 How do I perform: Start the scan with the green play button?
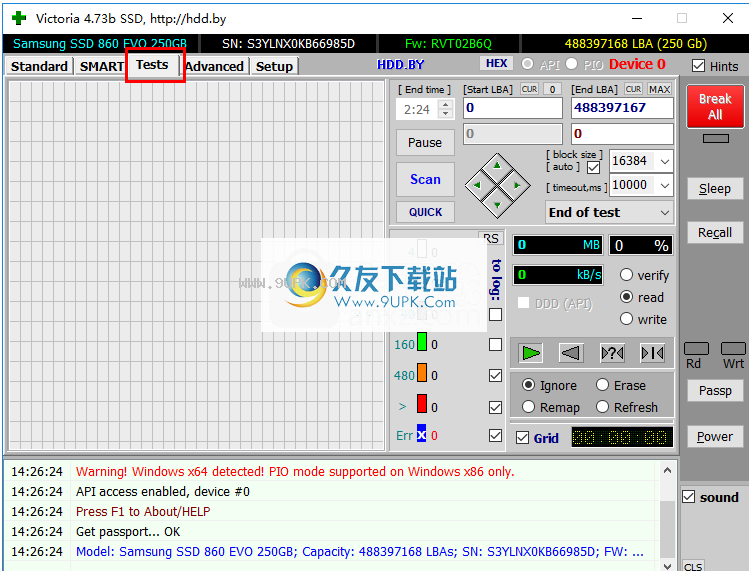[531, 353]
